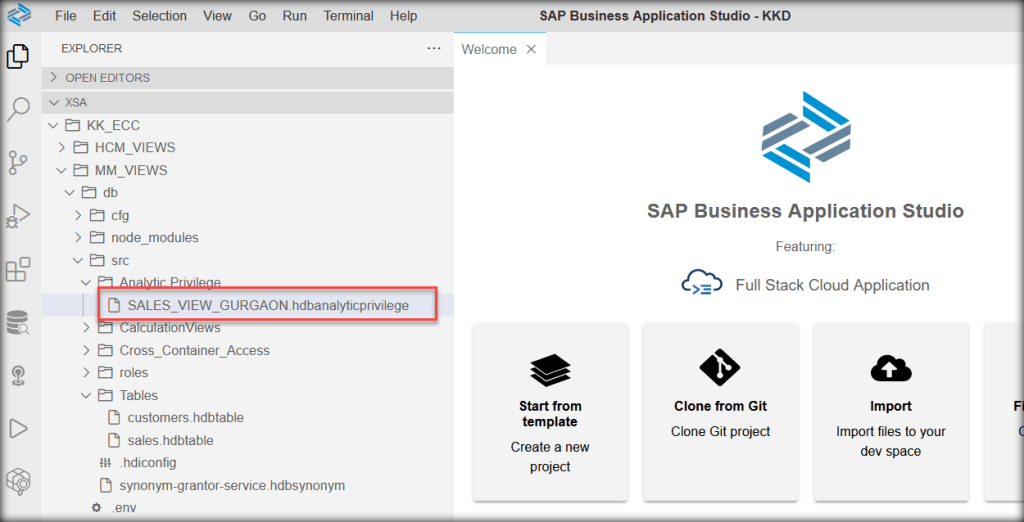Open the Source Control icon
The image size is (1024, 522).
click(x=18, y=162)
